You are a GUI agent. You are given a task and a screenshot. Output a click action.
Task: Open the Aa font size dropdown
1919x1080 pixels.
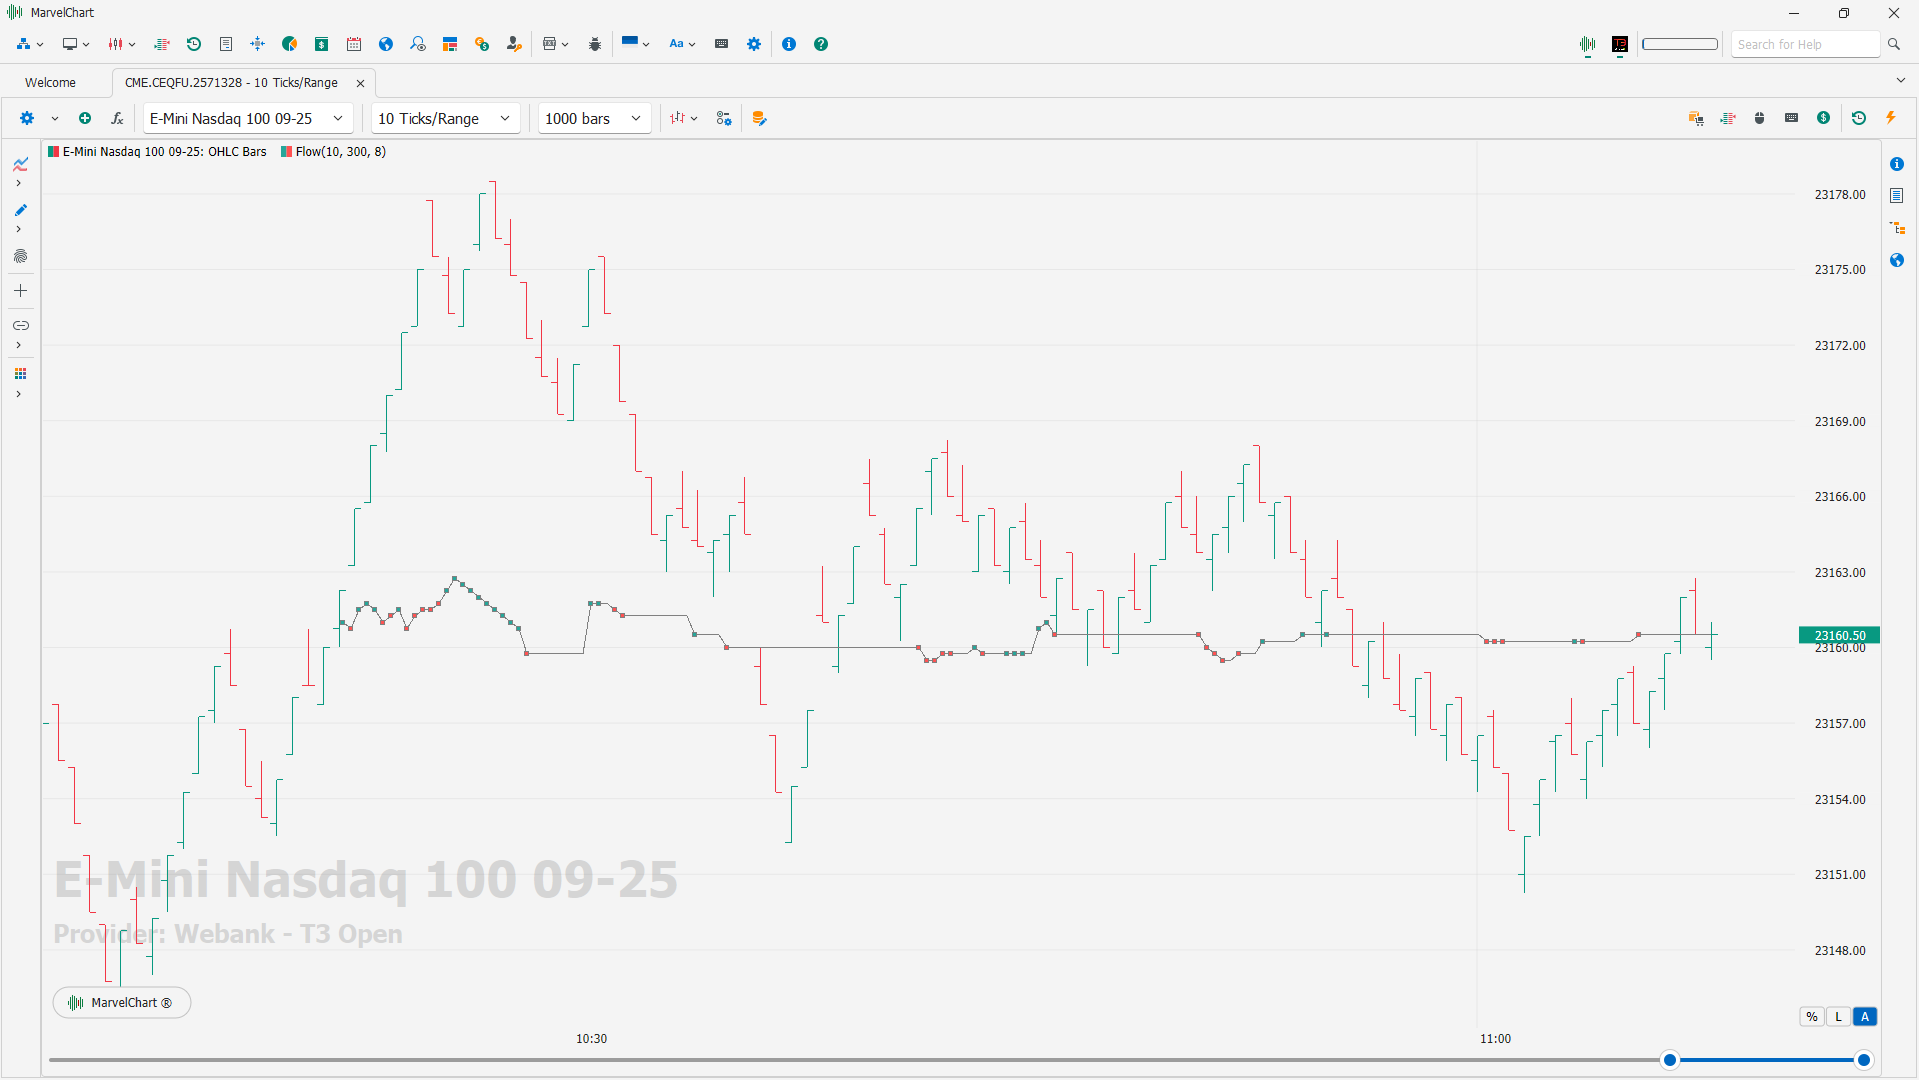click(x=682, y=44)
